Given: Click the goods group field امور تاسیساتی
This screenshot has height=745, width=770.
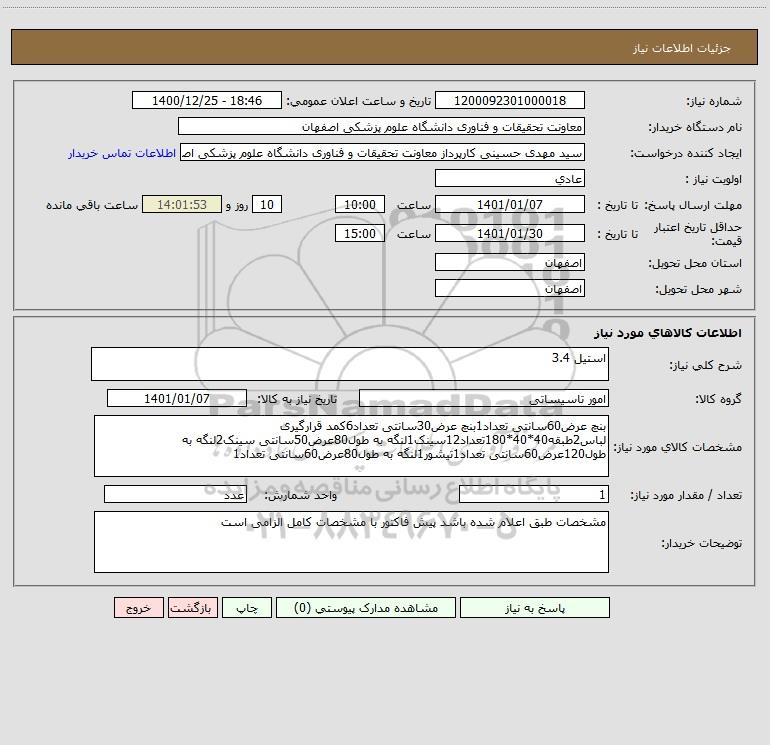Looking at the screenshot, I should pyautogui.click(x=484, y=398).
